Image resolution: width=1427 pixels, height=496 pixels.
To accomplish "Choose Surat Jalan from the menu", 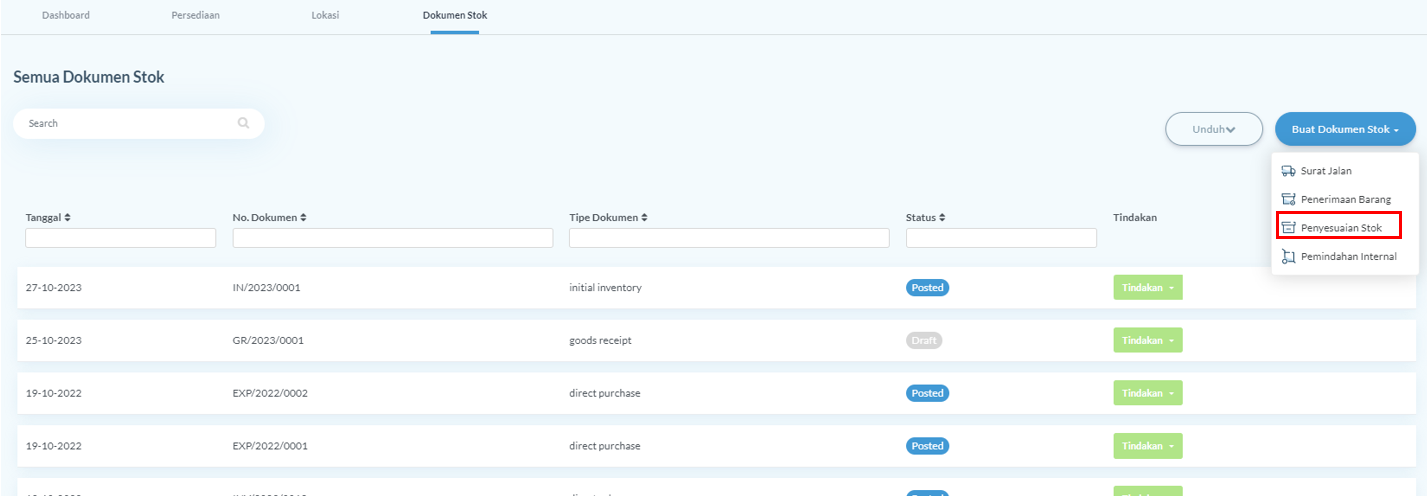I will click(1345, 171).
